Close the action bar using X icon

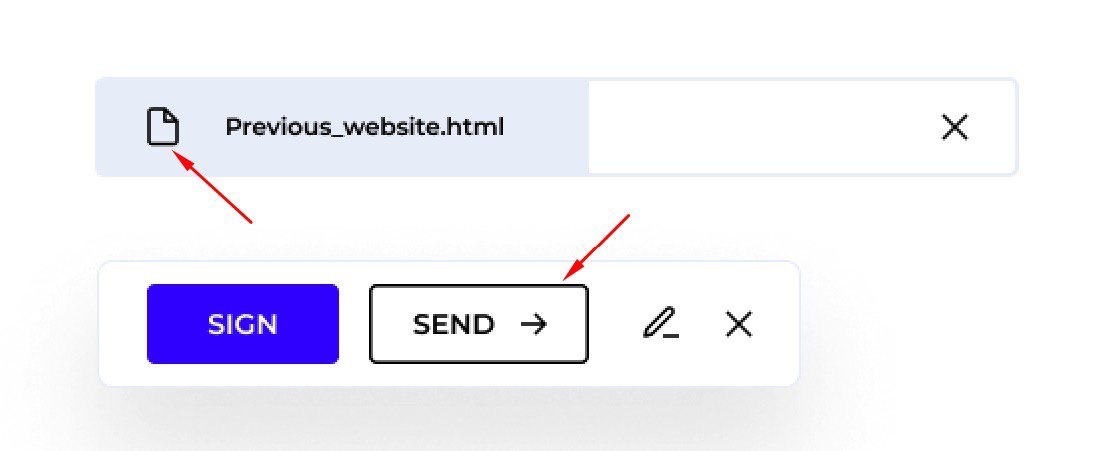pyautogui.click(x=739, y=324)
